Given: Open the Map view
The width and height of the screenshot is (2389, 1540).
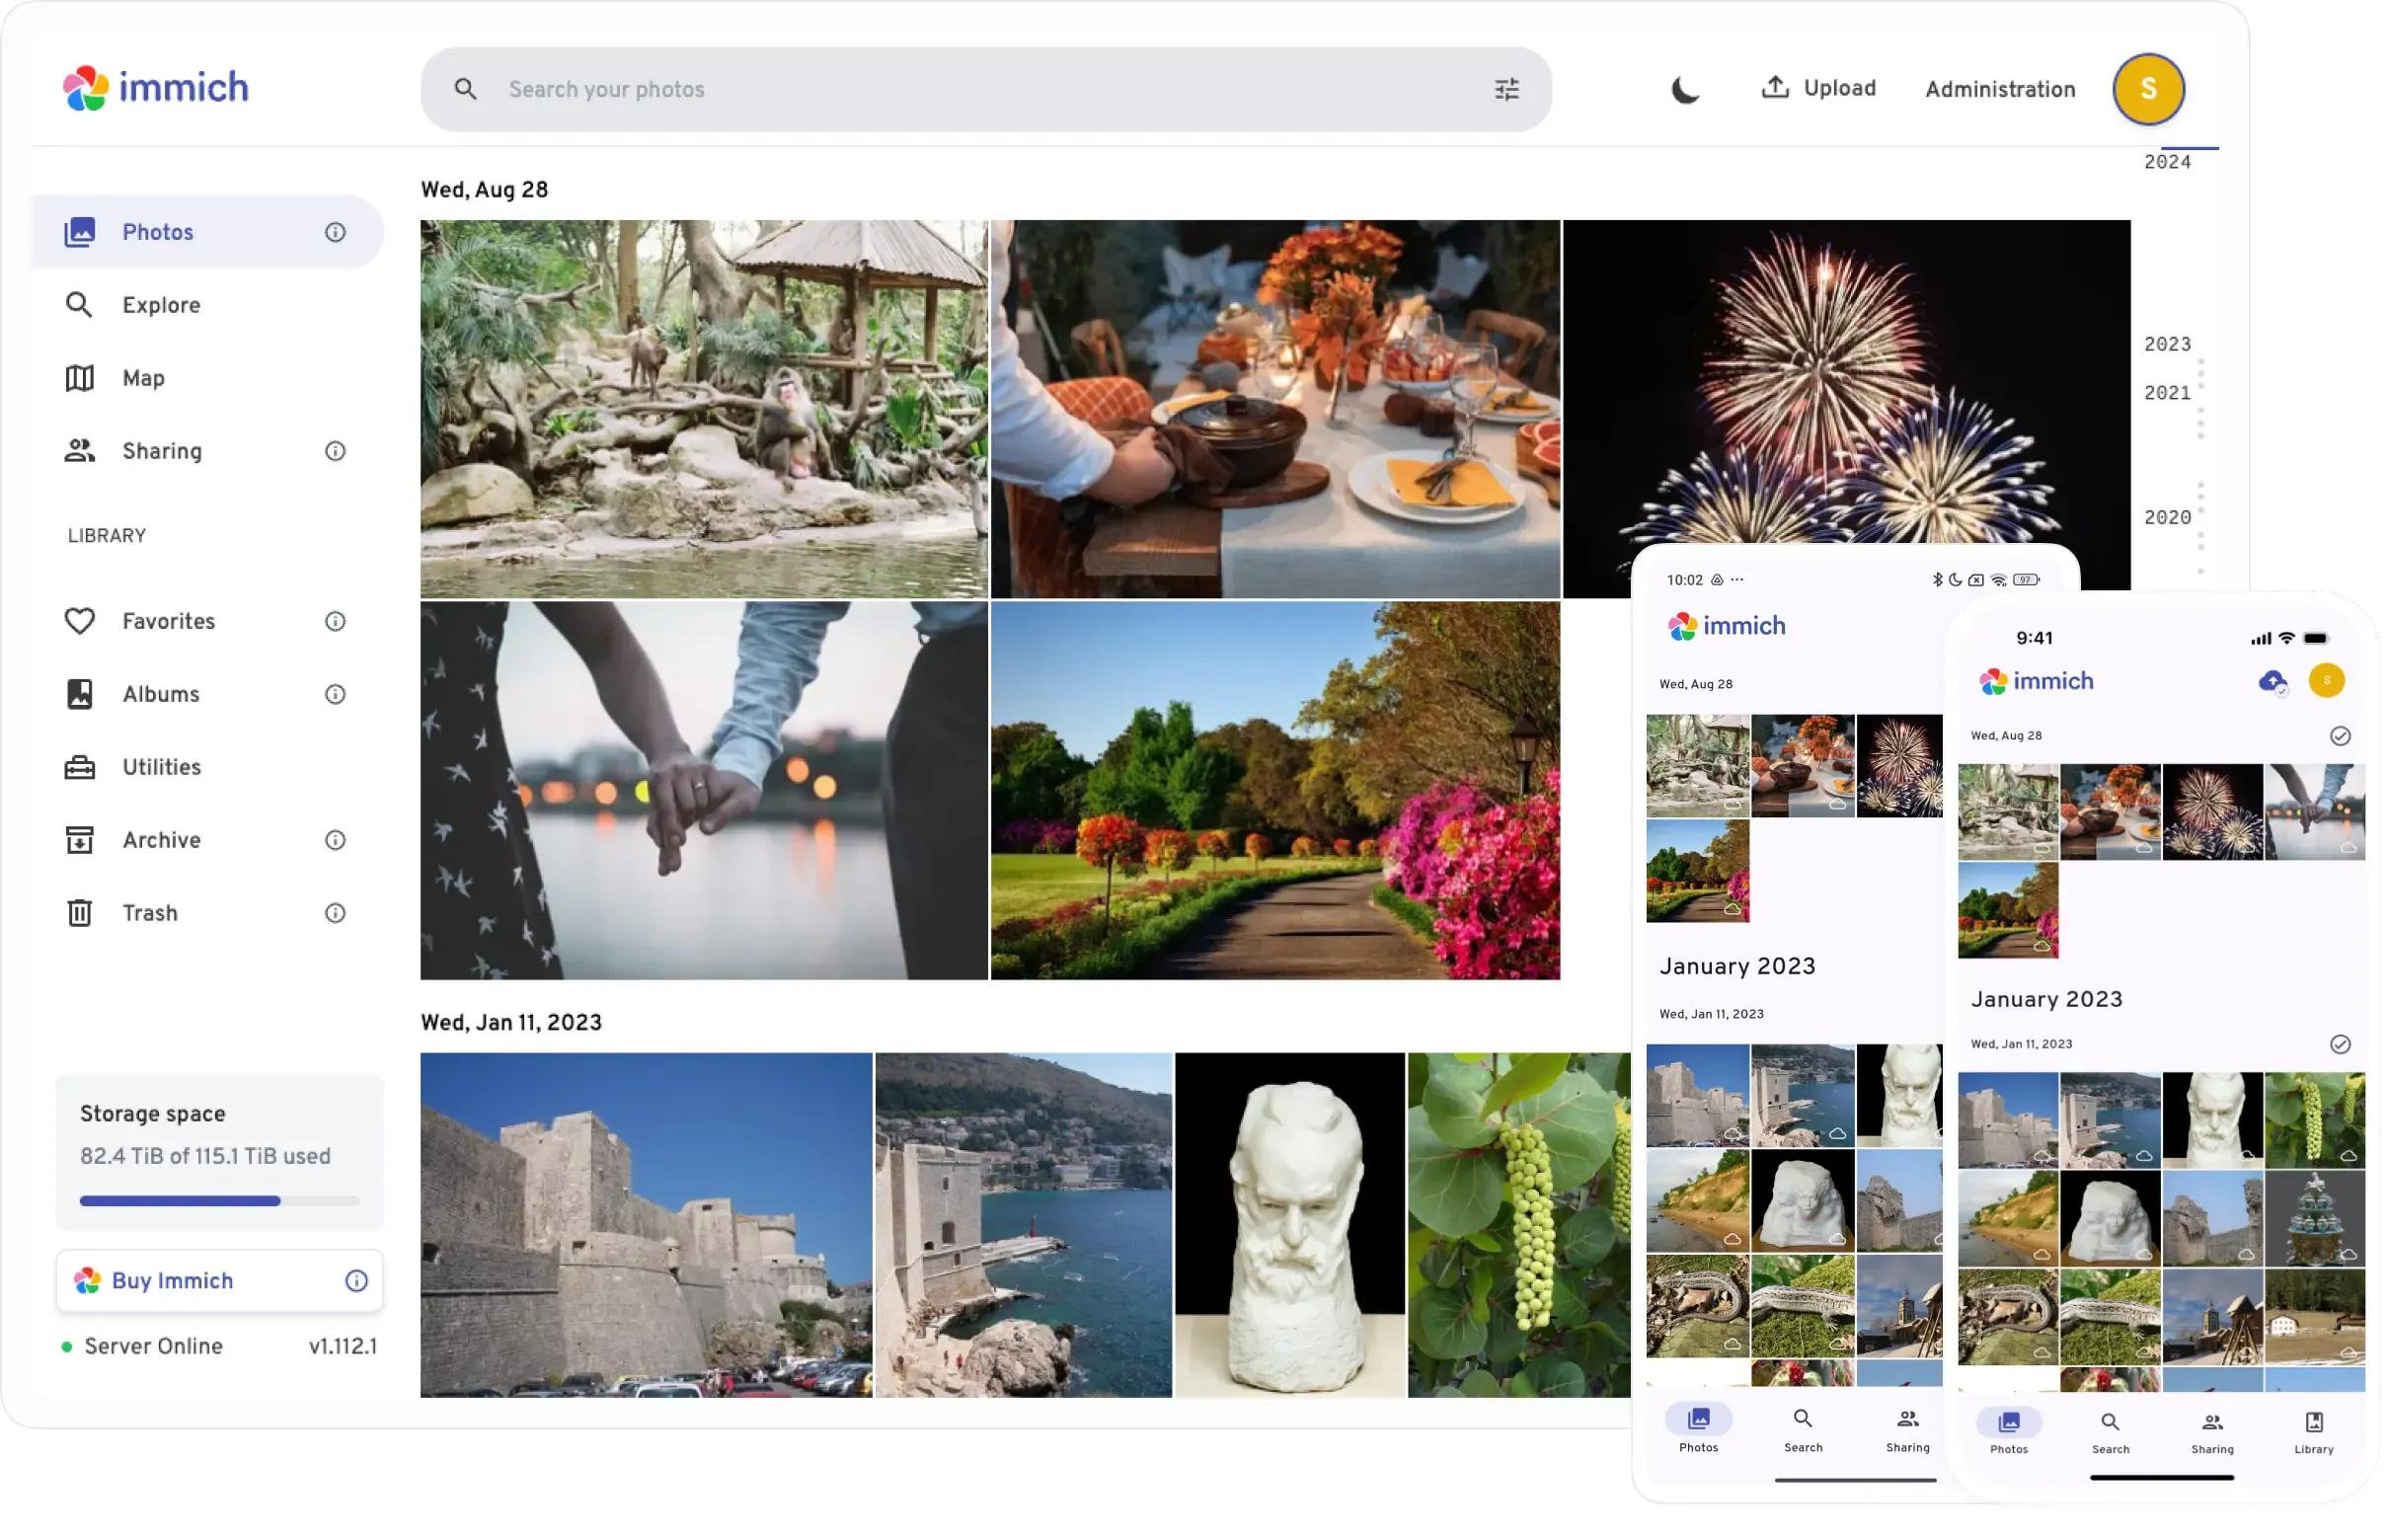Looking at the screenshot, I should tap(144, 378).
